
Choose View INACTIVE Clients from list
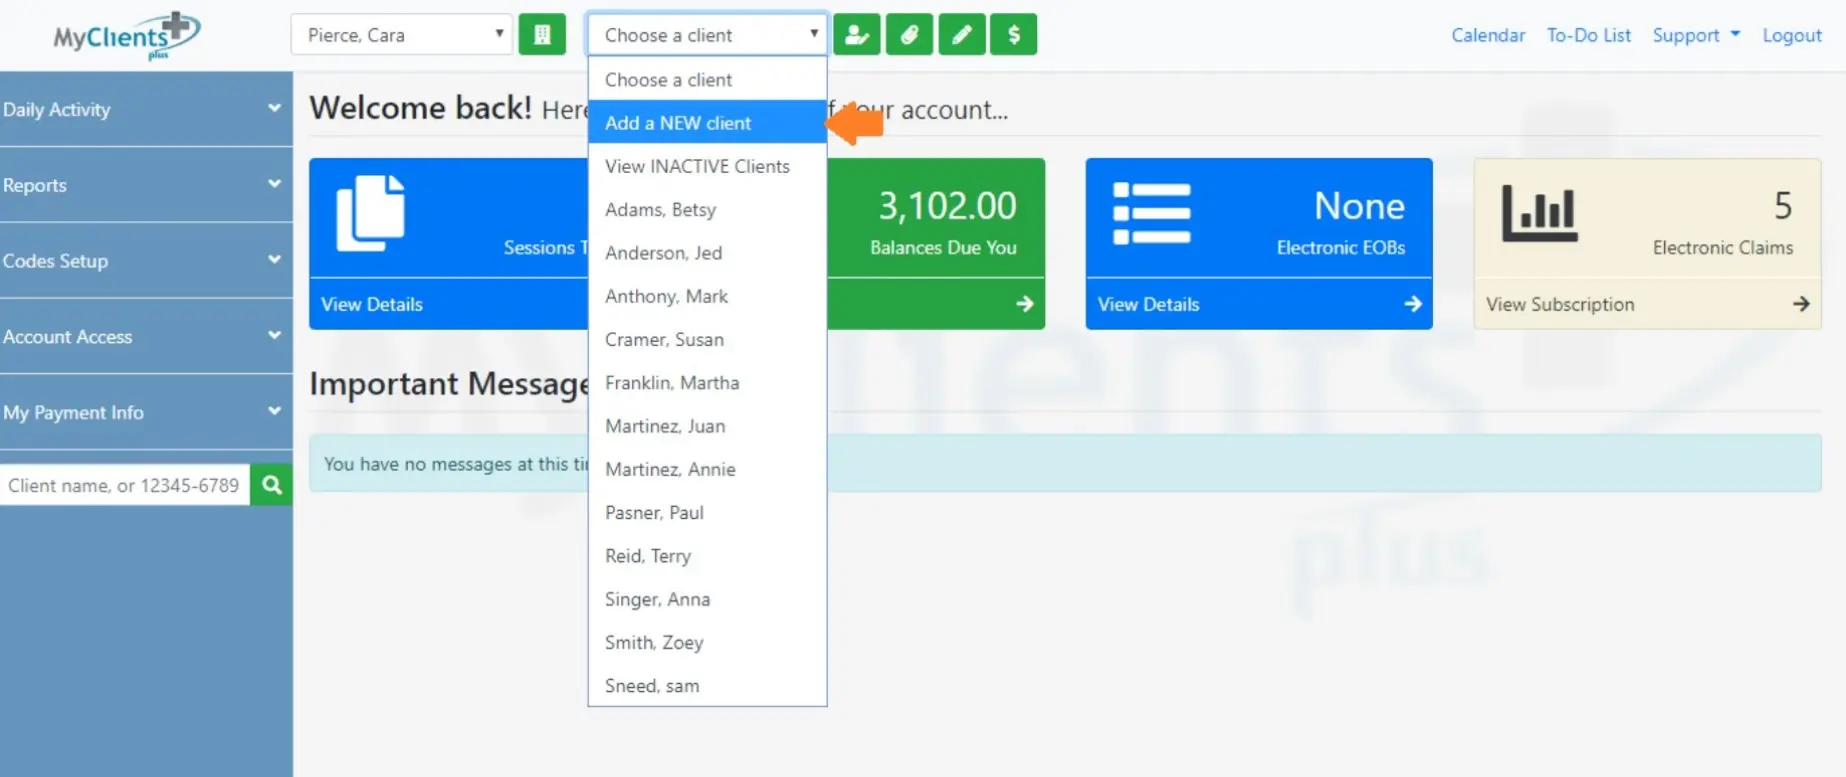[x=697, y=166]
